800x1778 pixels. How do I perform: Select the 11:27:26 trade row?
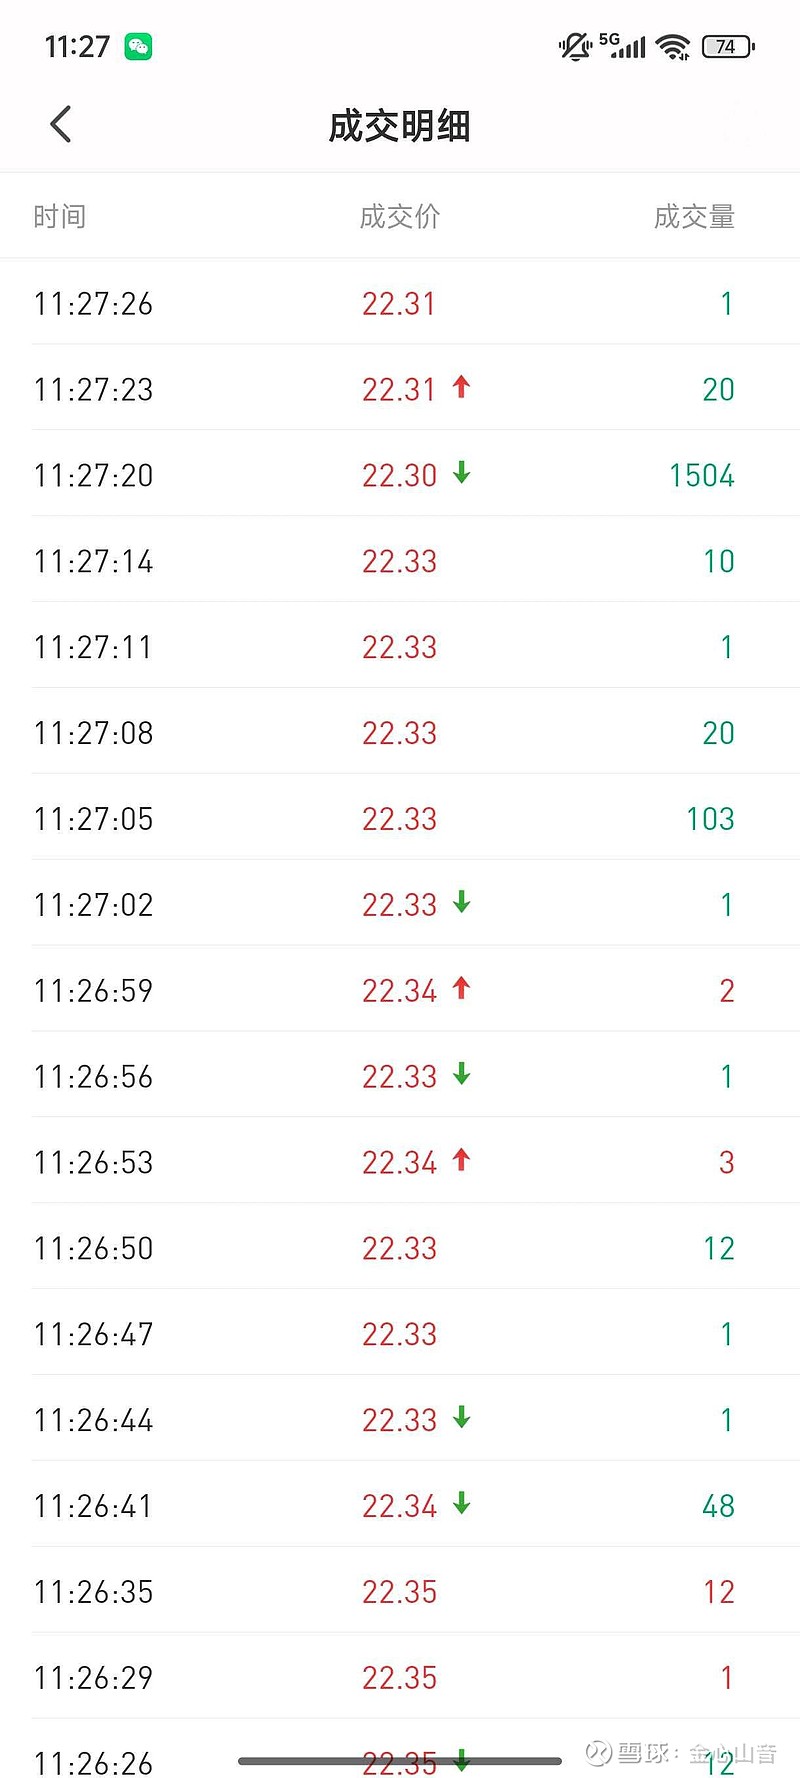(x=400, y=303)
